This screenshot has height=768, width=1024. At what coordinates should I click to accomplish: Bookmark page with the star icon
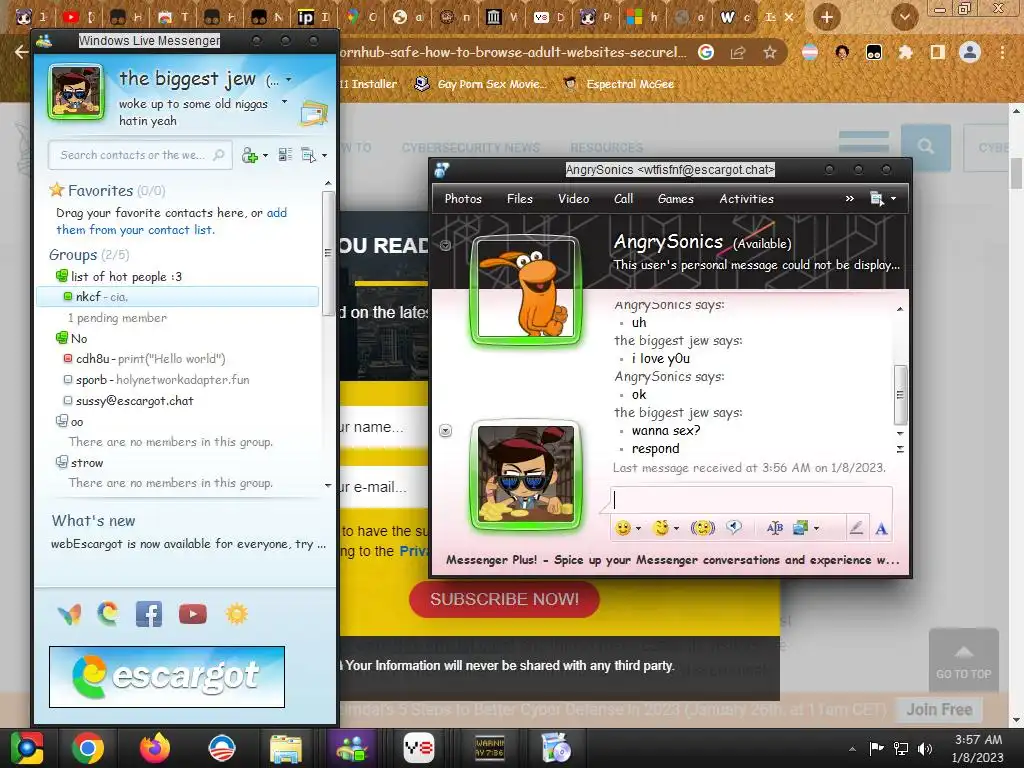(x=770, y=52)
